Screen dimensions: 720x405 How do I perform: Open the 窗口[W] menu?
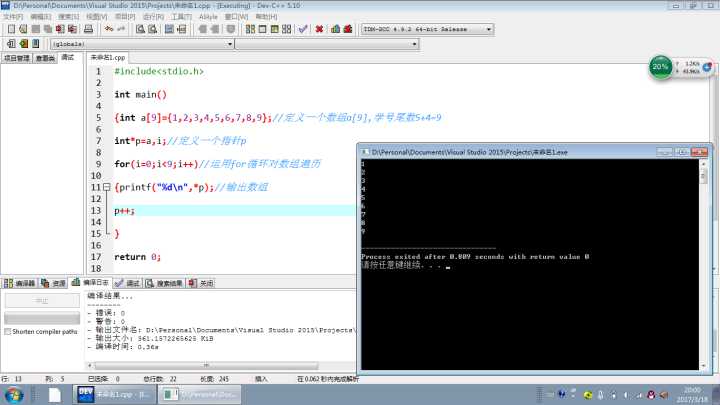click(x=236, y=17)
